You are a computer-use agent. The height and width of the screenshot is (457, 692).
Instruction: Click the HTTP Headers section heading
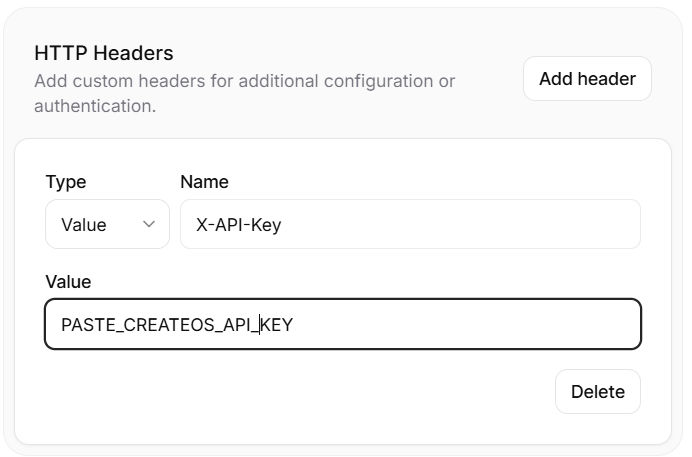coord(104,53)
